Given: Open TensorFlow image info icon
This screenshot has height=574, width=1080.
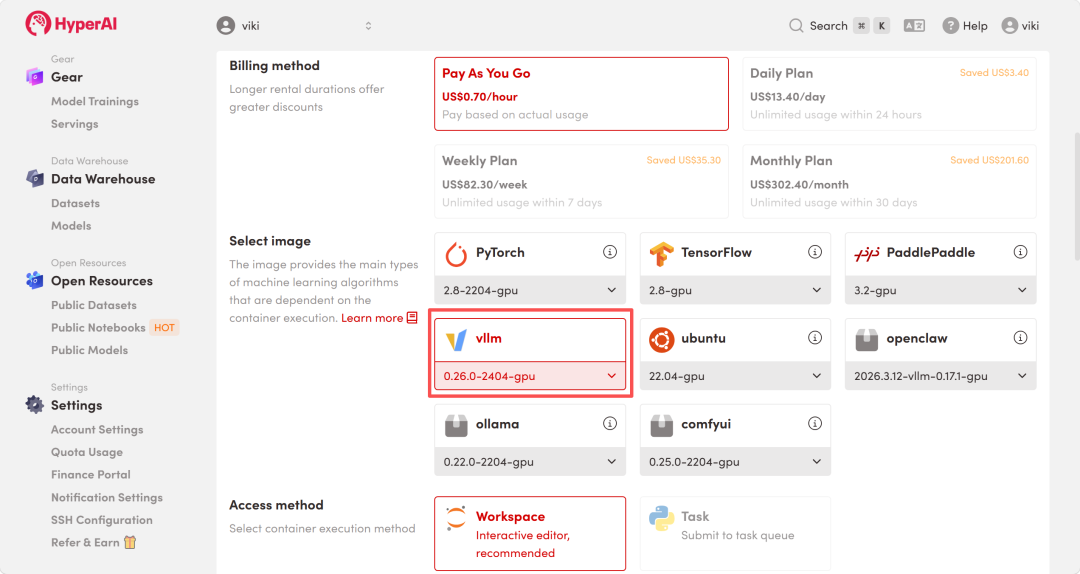Looking at the screenshot, I should 815,252.
